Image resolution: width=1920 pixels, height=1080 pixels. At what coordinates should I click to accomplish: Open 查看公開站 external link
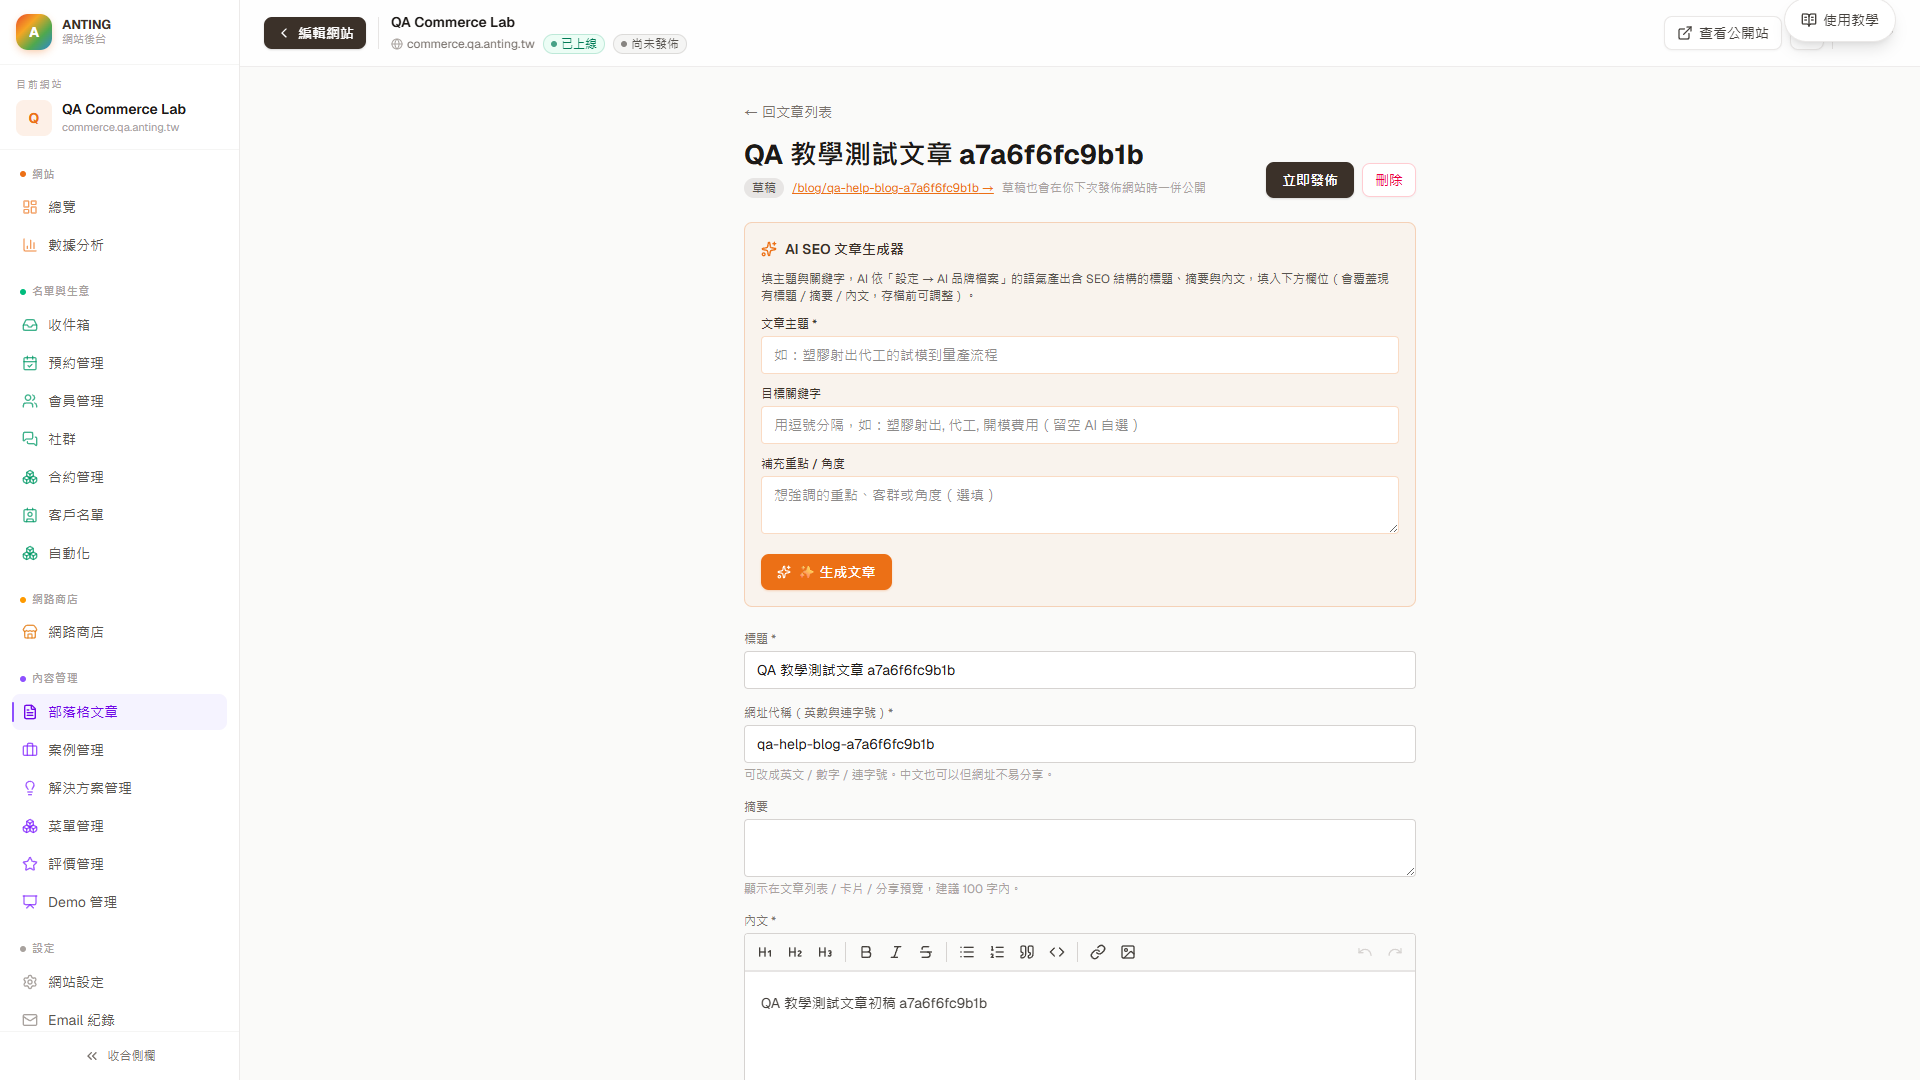[1723, 33]
